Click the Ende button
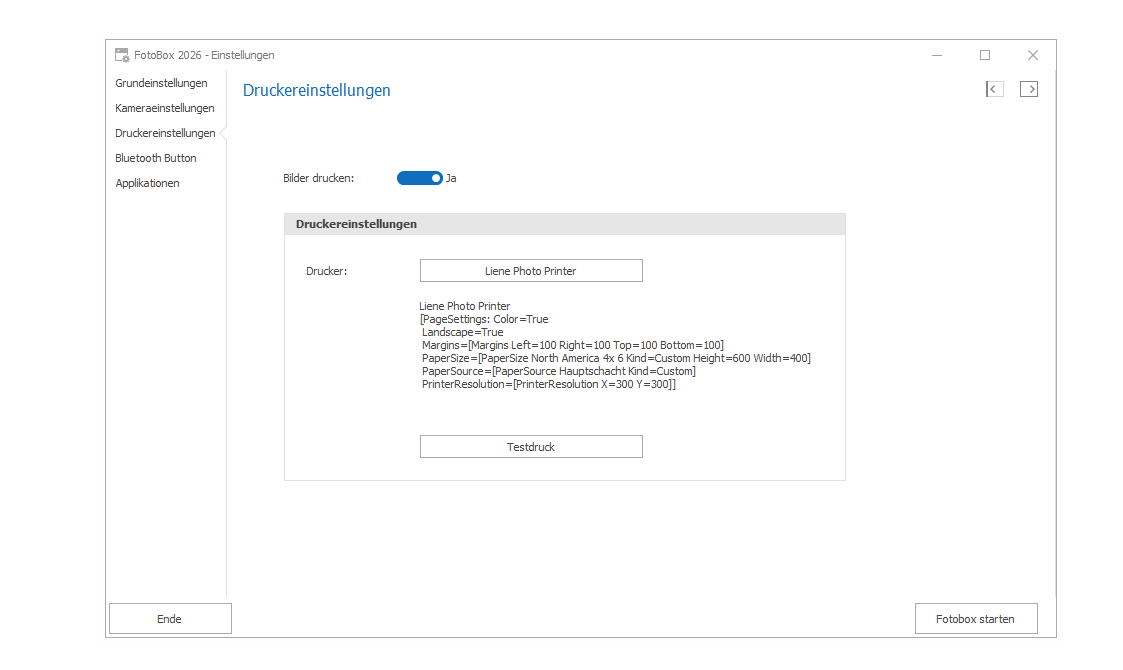This screenshot has height=670, width=1123. click(x=170, y=618)
